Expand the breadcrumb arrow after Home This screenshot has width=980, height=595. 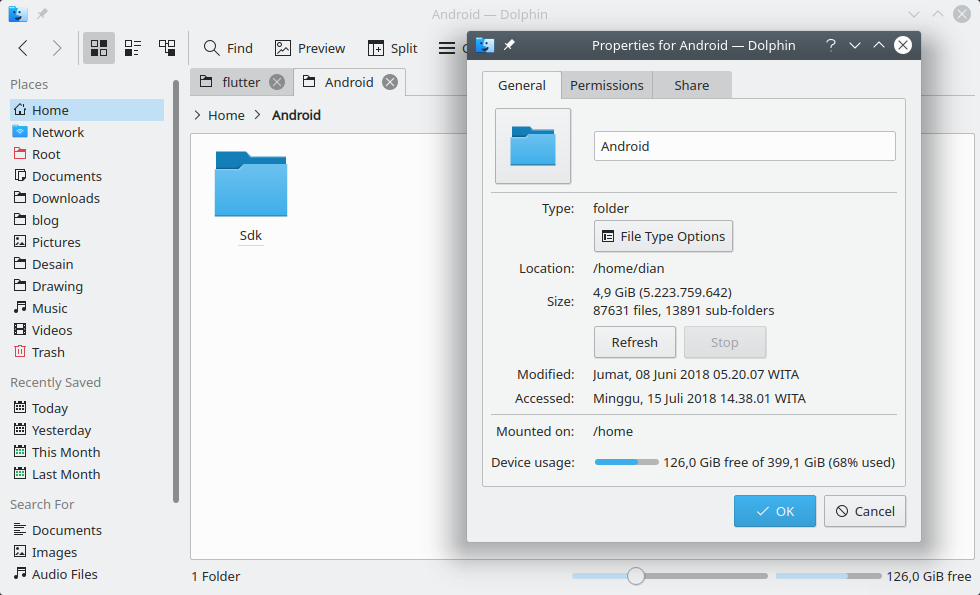[258, 115]
